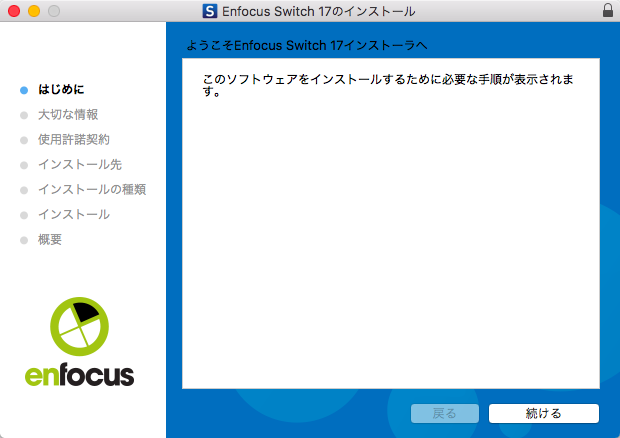Click the blue bullet beside はじめに
This screenshot has width=620, height=438.
tap(24, 90)
